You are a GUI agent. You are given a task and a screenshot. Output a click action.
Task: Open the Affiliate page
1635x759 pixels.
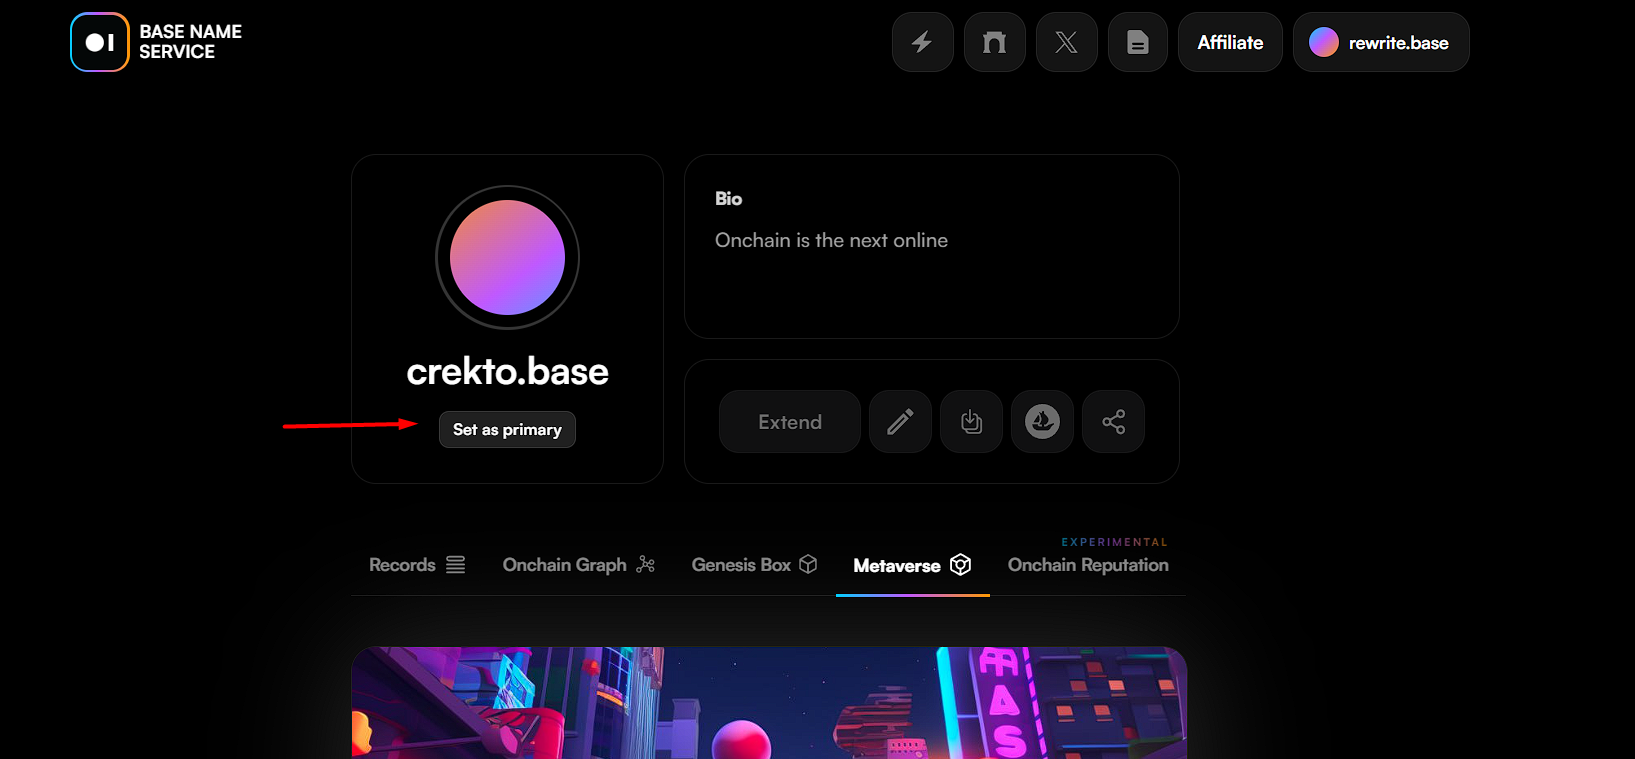pyautogui.click(x=1230, y=42)
